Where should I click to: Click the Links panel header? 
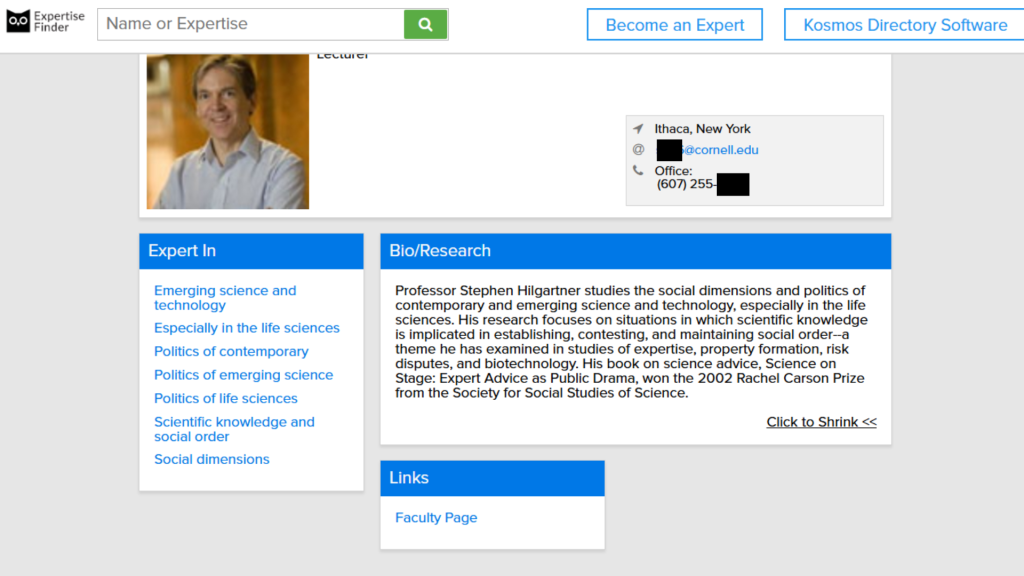[x=492, y=478]
